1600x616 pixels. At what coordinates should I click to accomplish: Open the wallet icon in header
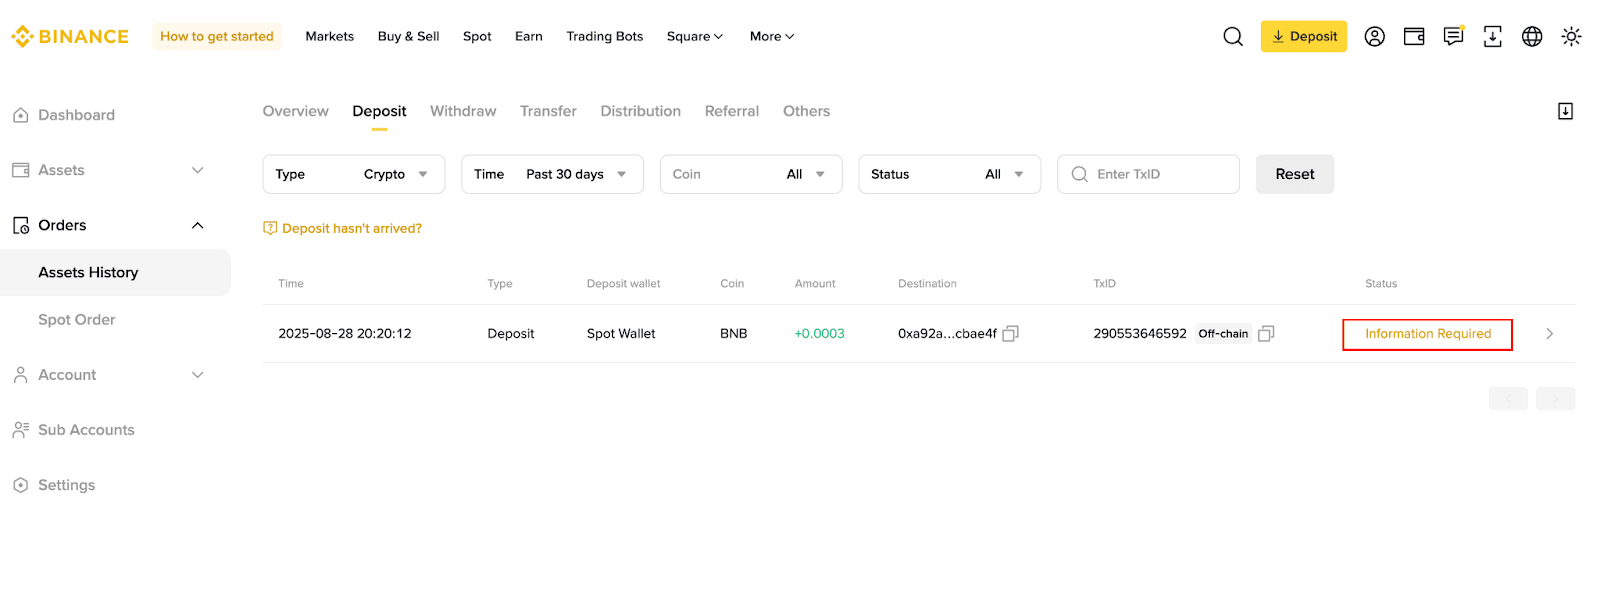click(x=1414, y=37)
